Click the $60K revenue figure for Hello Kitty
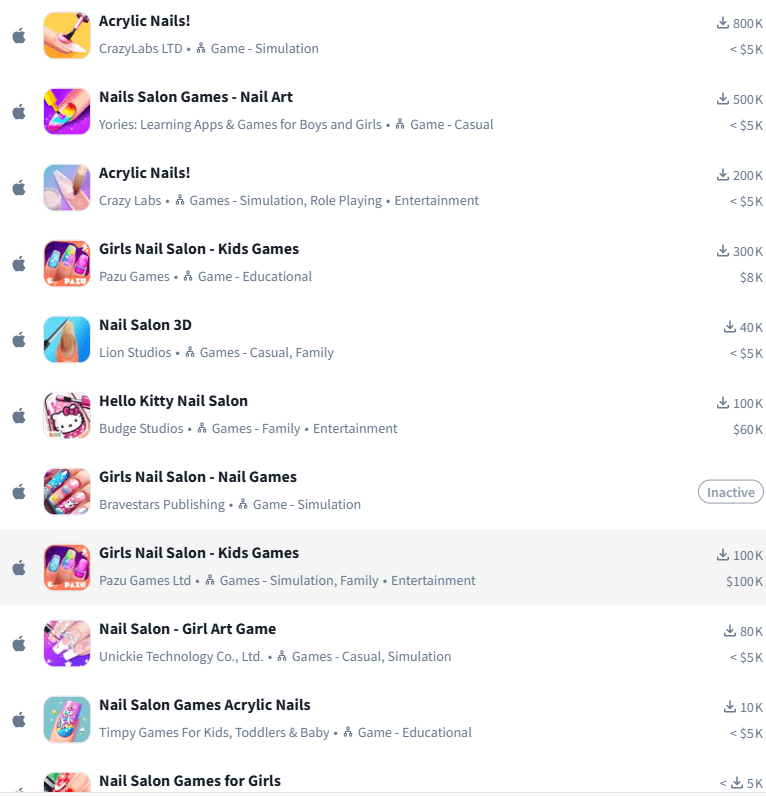The width and height of the screenshot is (766, 796). (x=748, y=429)
